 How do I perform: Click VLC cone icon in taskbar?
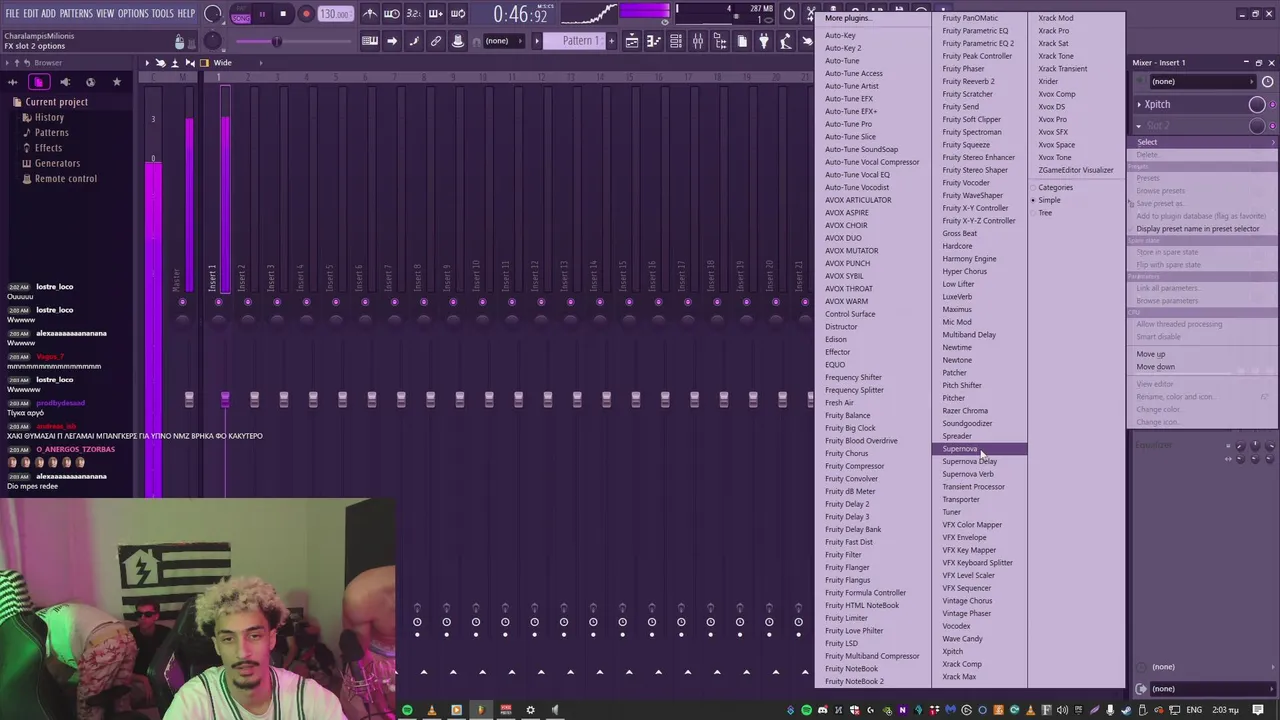point(432,711)
